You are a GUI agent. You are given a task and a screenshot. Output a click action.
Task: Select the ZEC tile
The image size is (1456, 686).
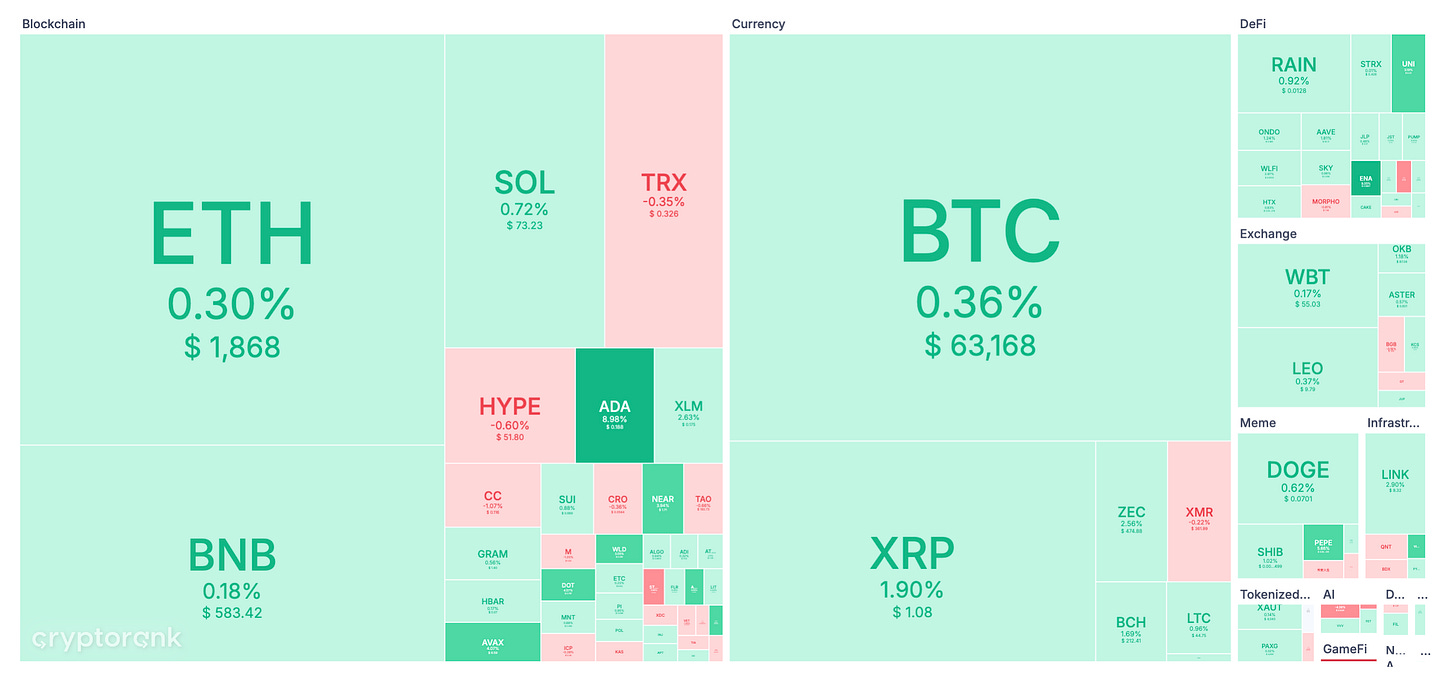pos(1131,511)
